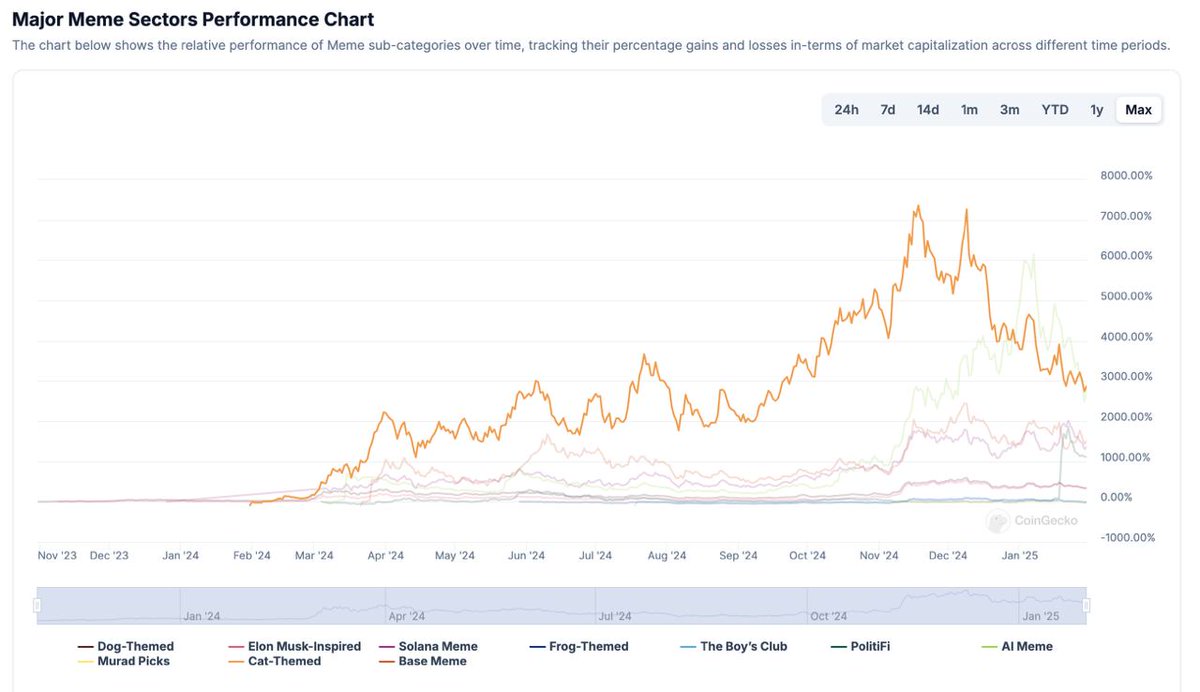Screen dimensions: 1200x692
Task: Choose the YTD time range
Action: (1055, 110)
